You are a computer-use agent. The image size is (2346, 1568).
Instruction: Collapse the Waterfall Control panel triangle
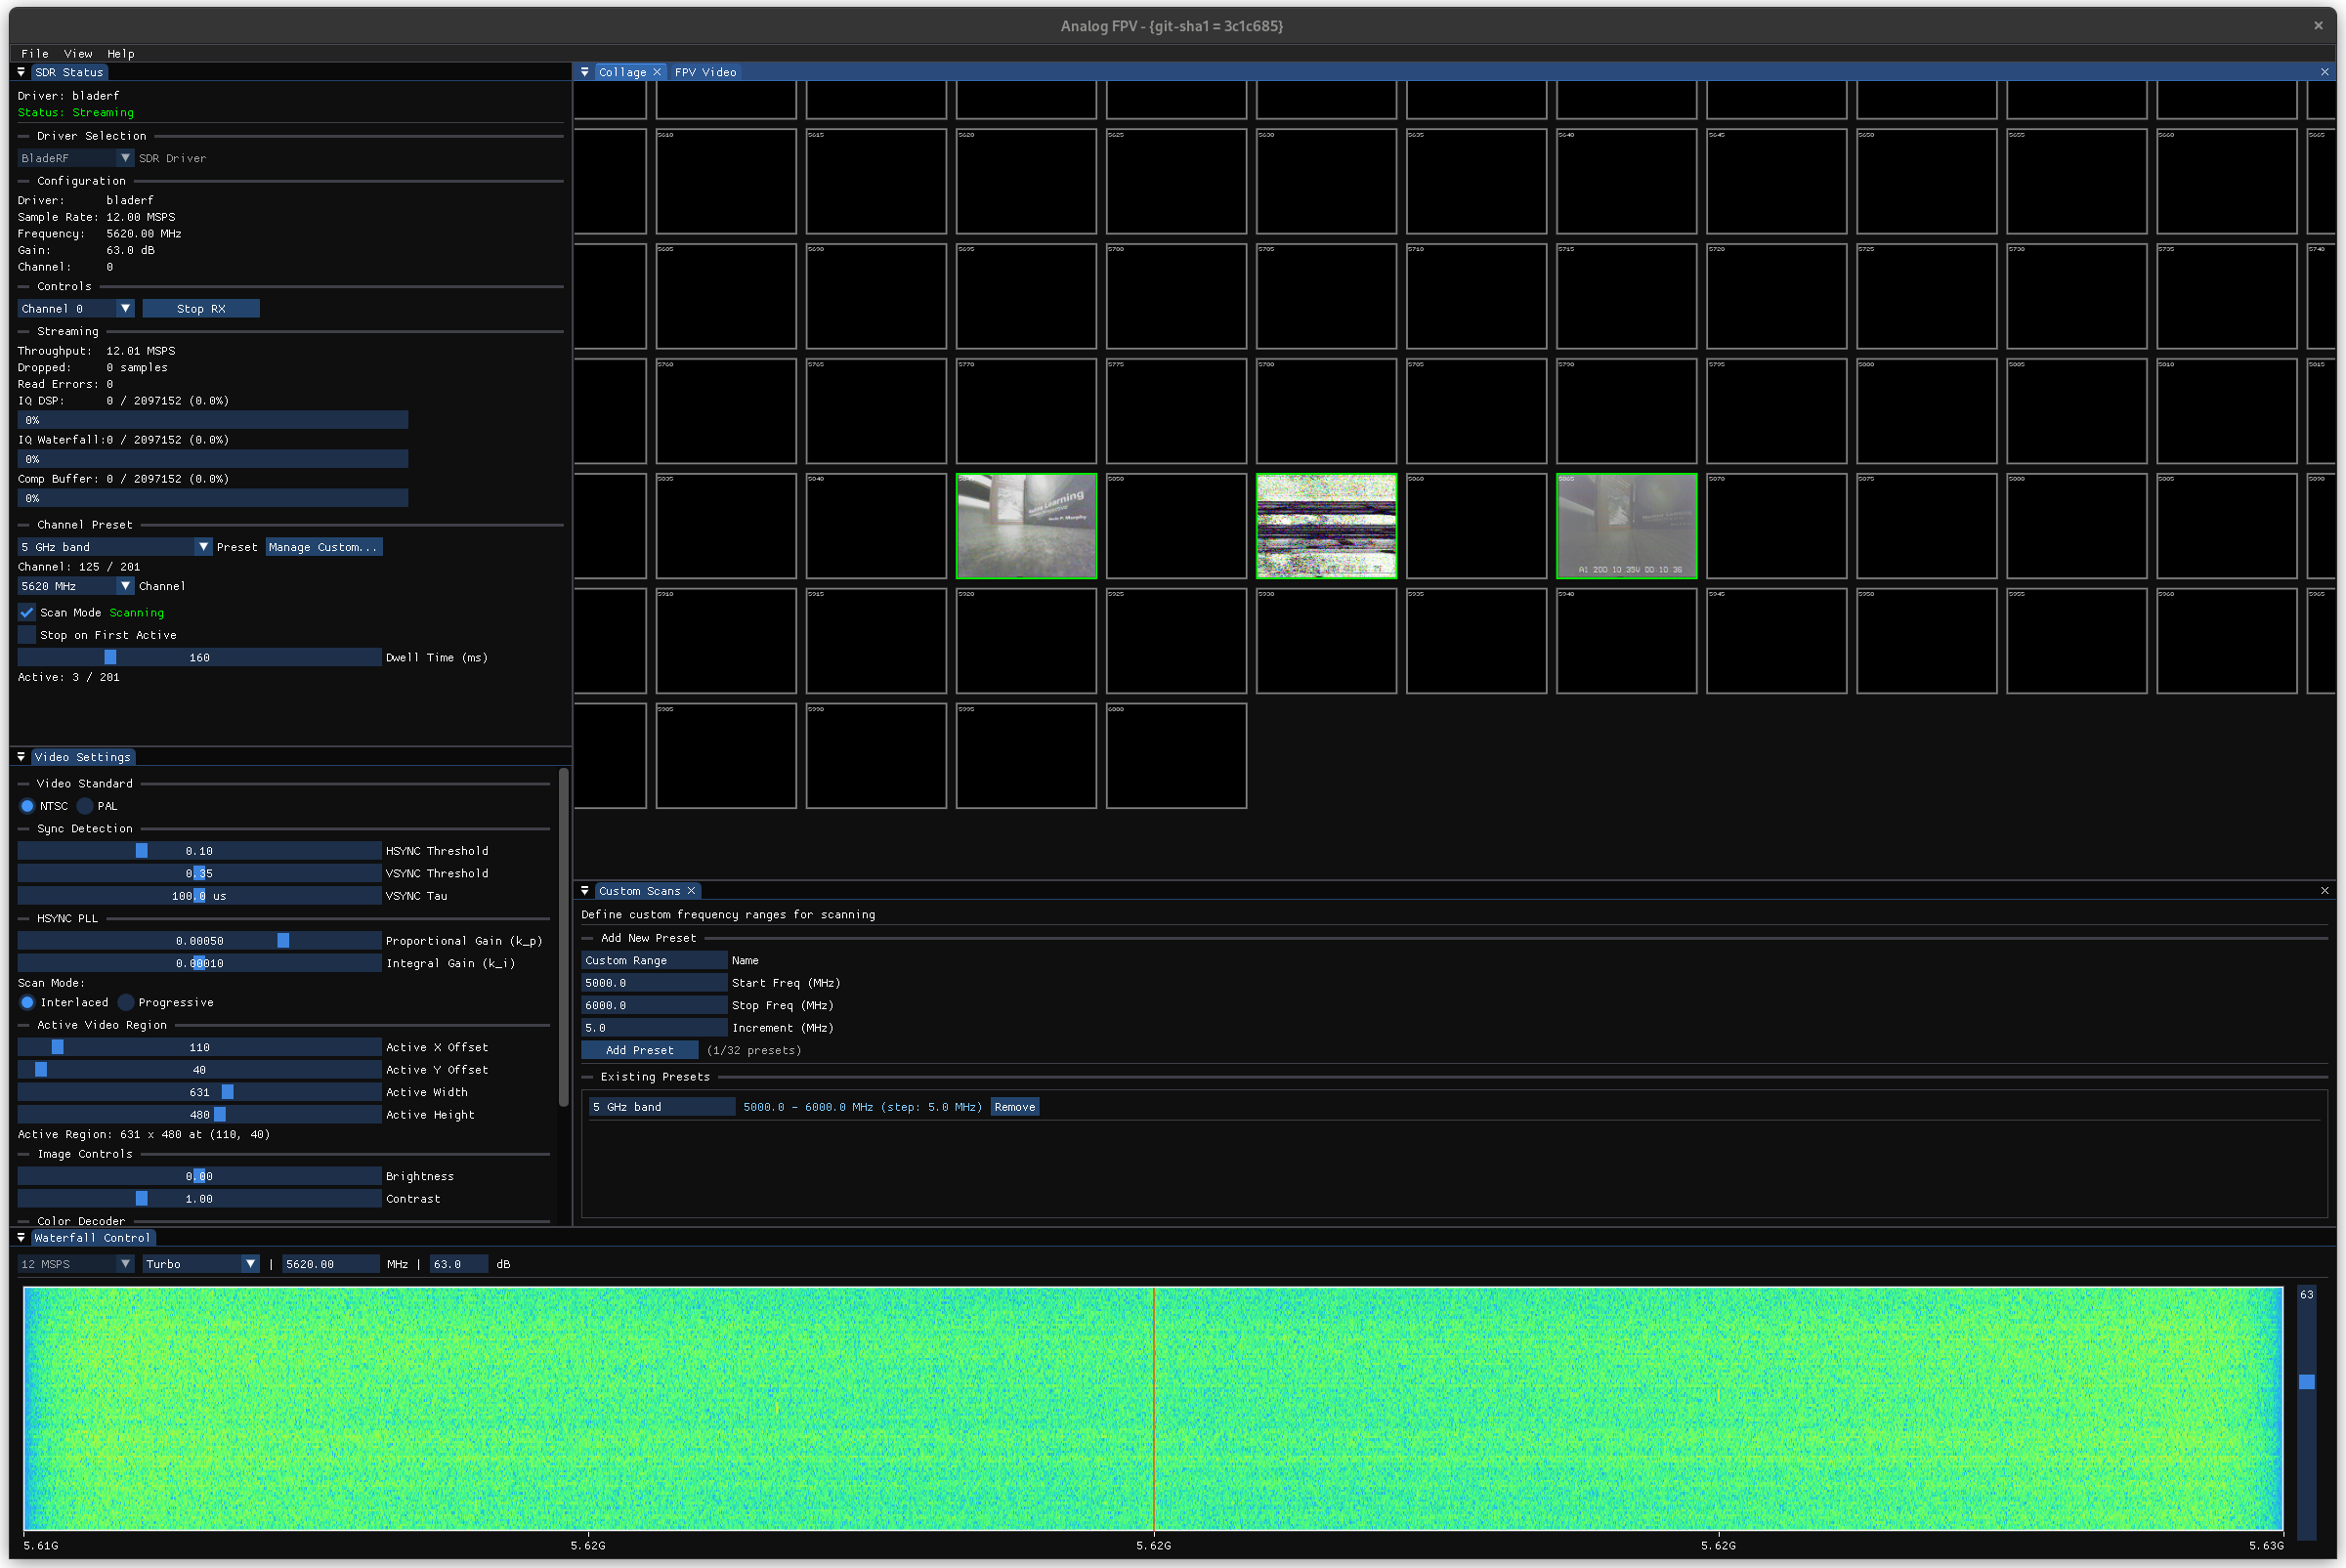(x=21, y=1237)
